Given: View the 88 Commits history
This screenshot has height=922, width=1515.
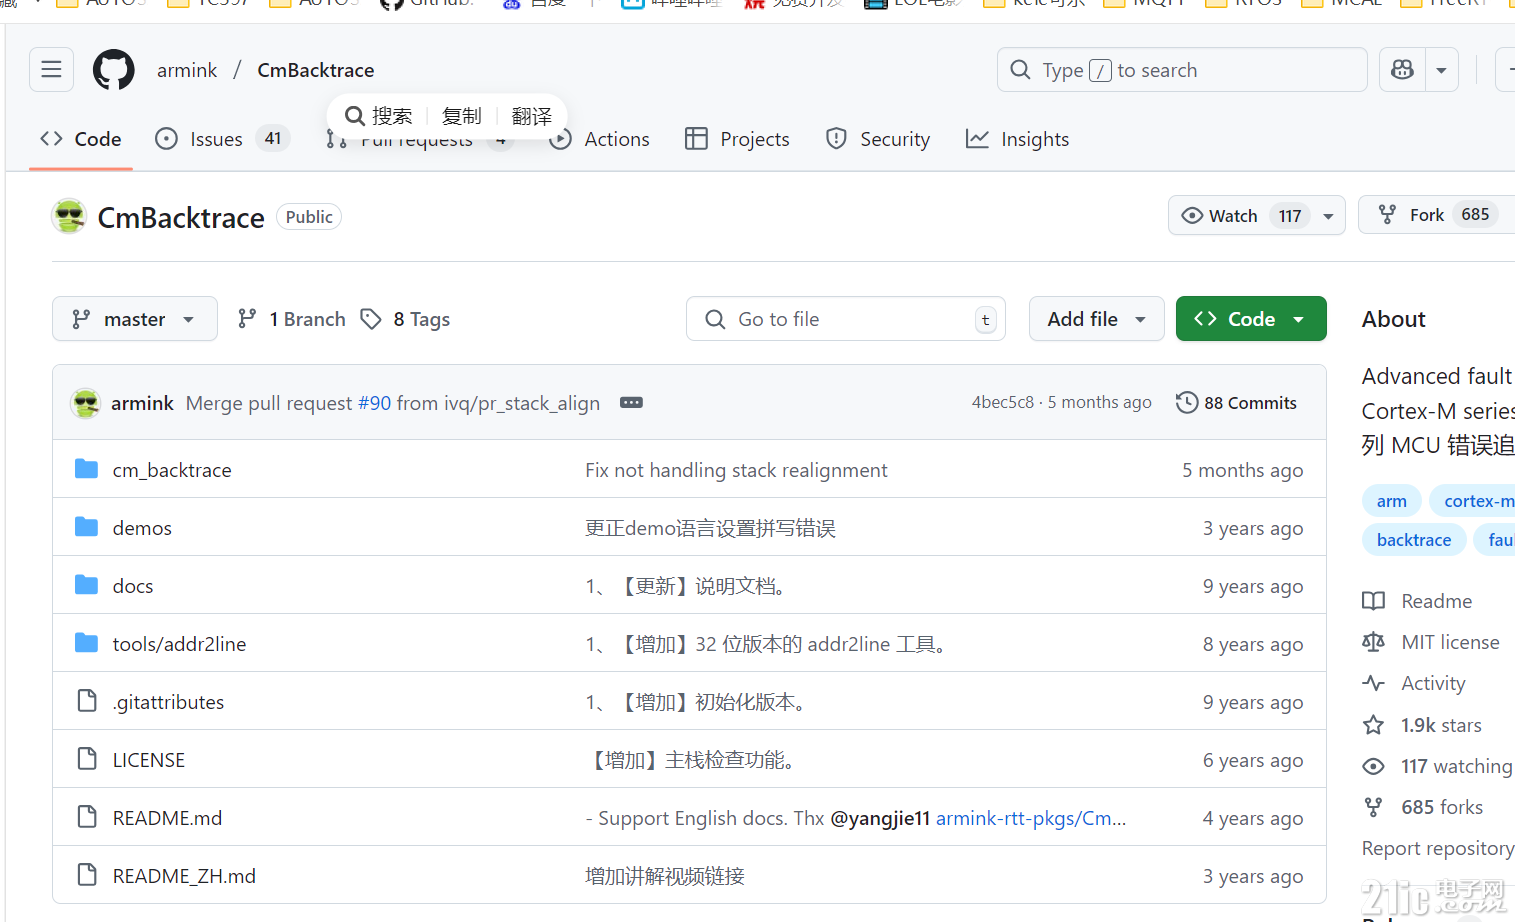Looking at the screenshot, I should pos(1237,403).
